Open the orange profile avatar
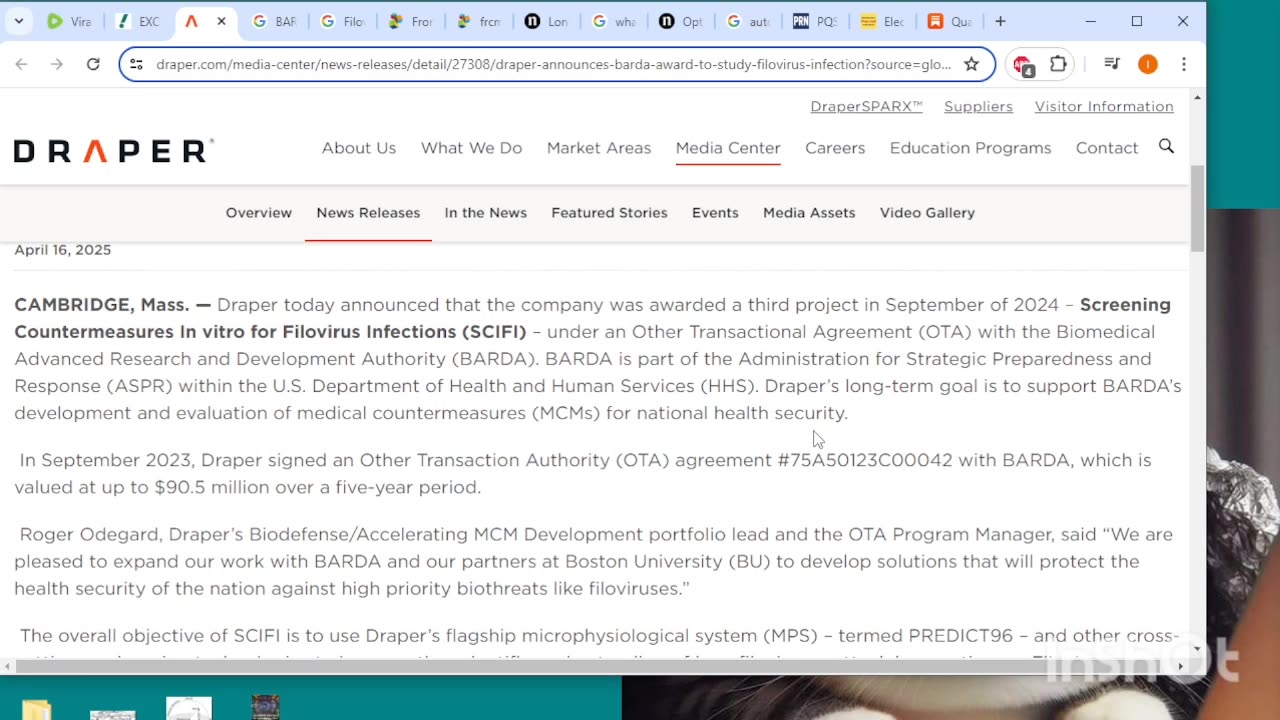This screenshot has width=1280, height=720. (1147, 64)
